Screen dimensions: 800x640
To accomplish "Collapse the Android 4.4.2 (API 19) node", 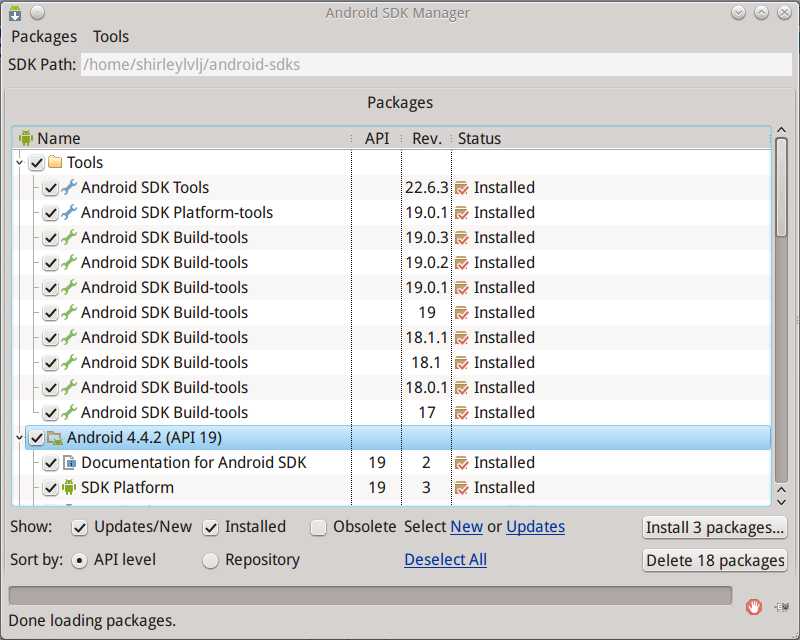I will (x=19, y=438).
